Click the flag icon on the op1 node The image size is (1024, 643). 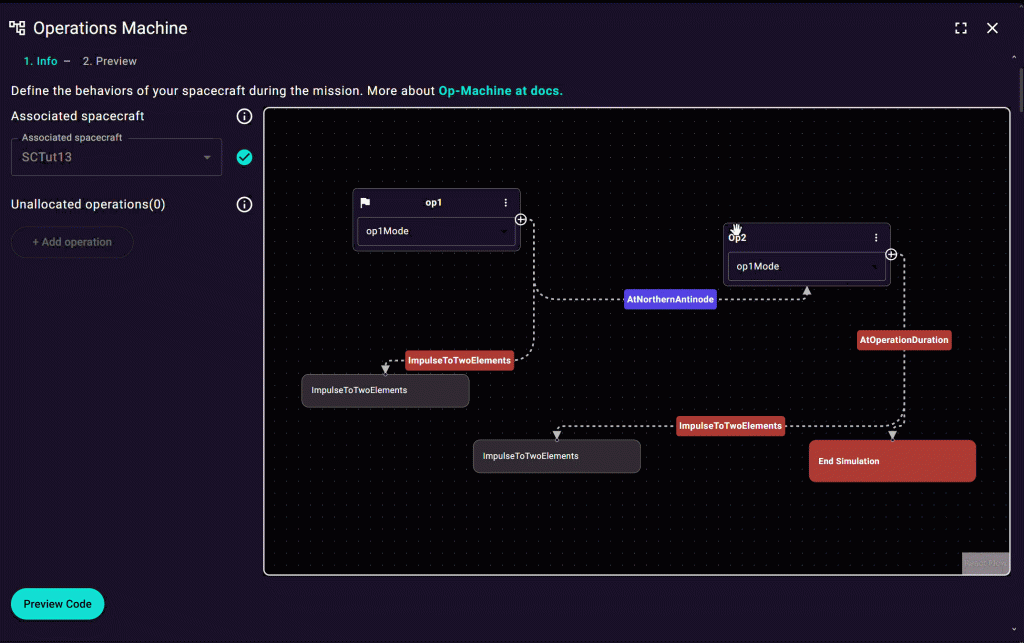click(x=366, y=203)
